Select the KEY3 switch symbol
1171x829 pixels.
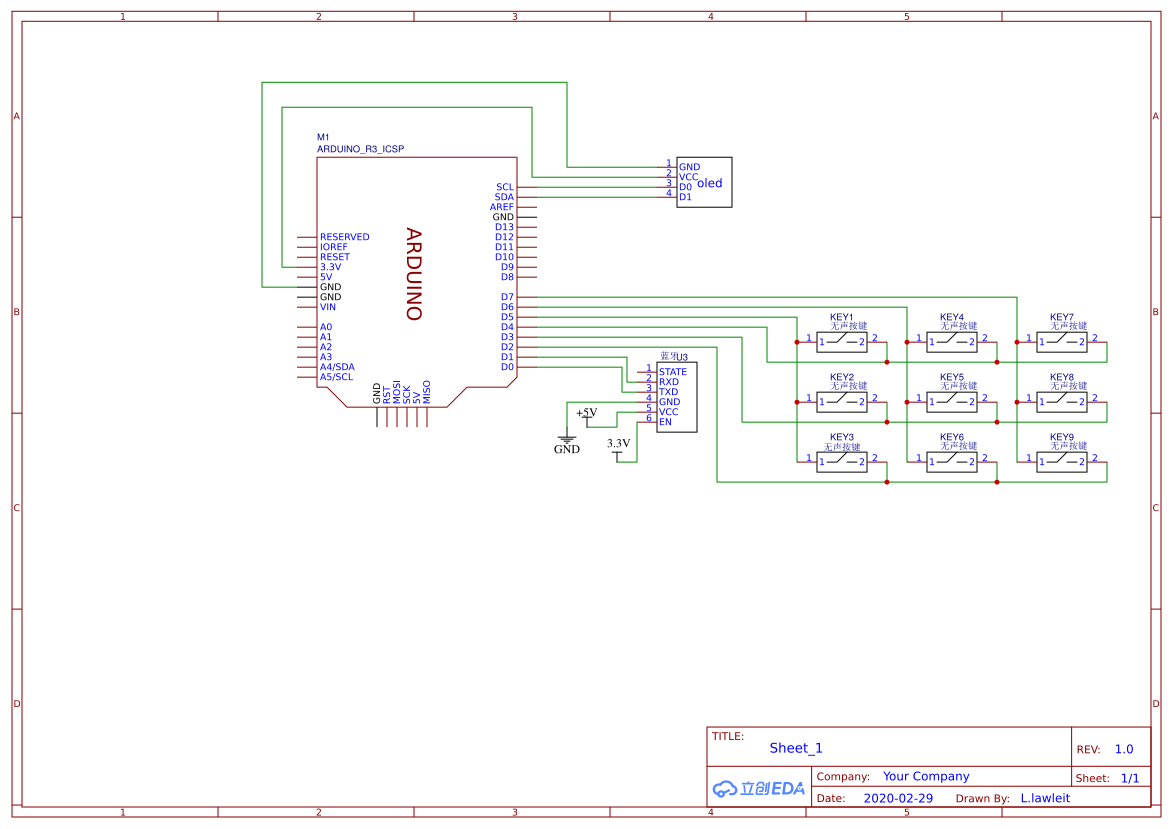coord(842,462)
